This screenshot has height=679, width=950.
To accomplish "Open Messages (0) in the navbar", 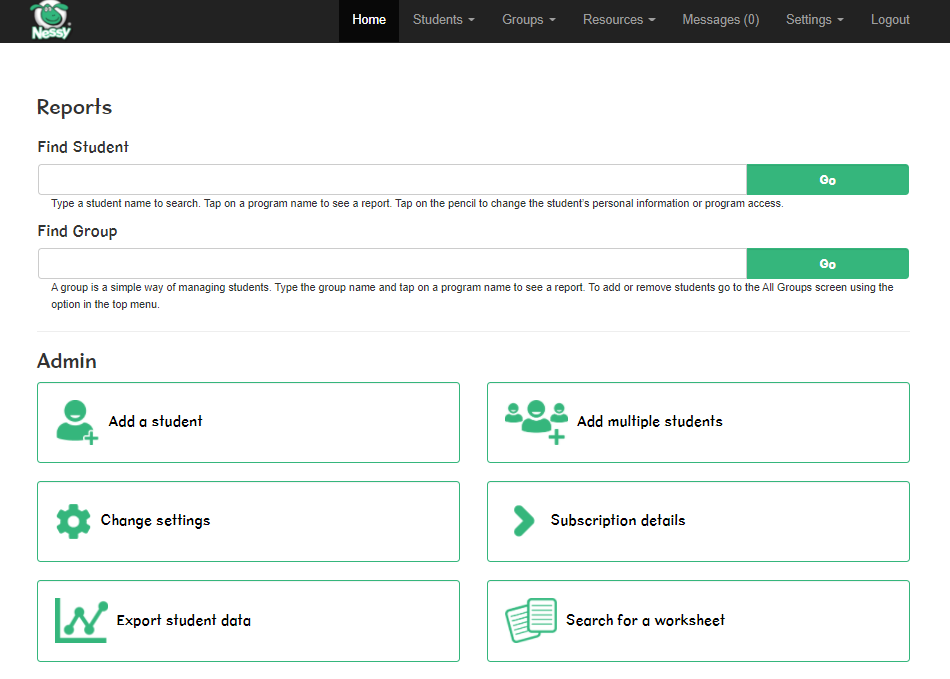I will (x=720, y=20).
